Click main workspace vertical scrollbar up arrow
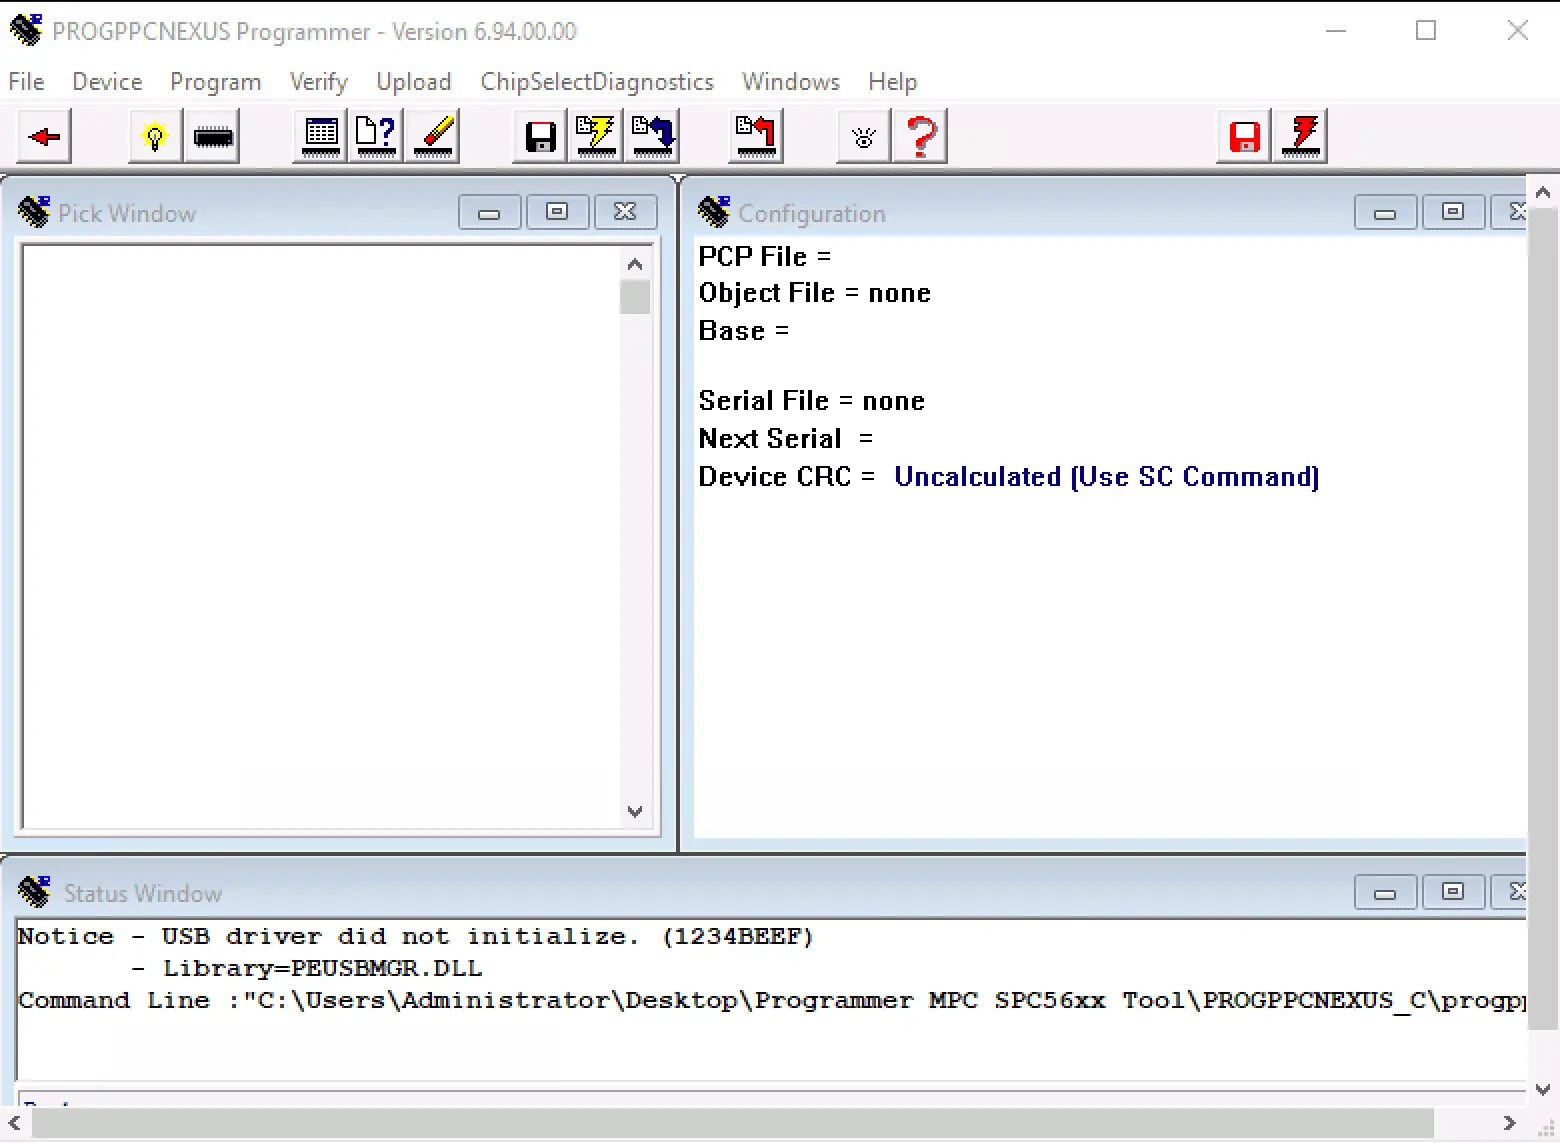The height and width of the screenshot is (1144, 1560). (1543, 192)
